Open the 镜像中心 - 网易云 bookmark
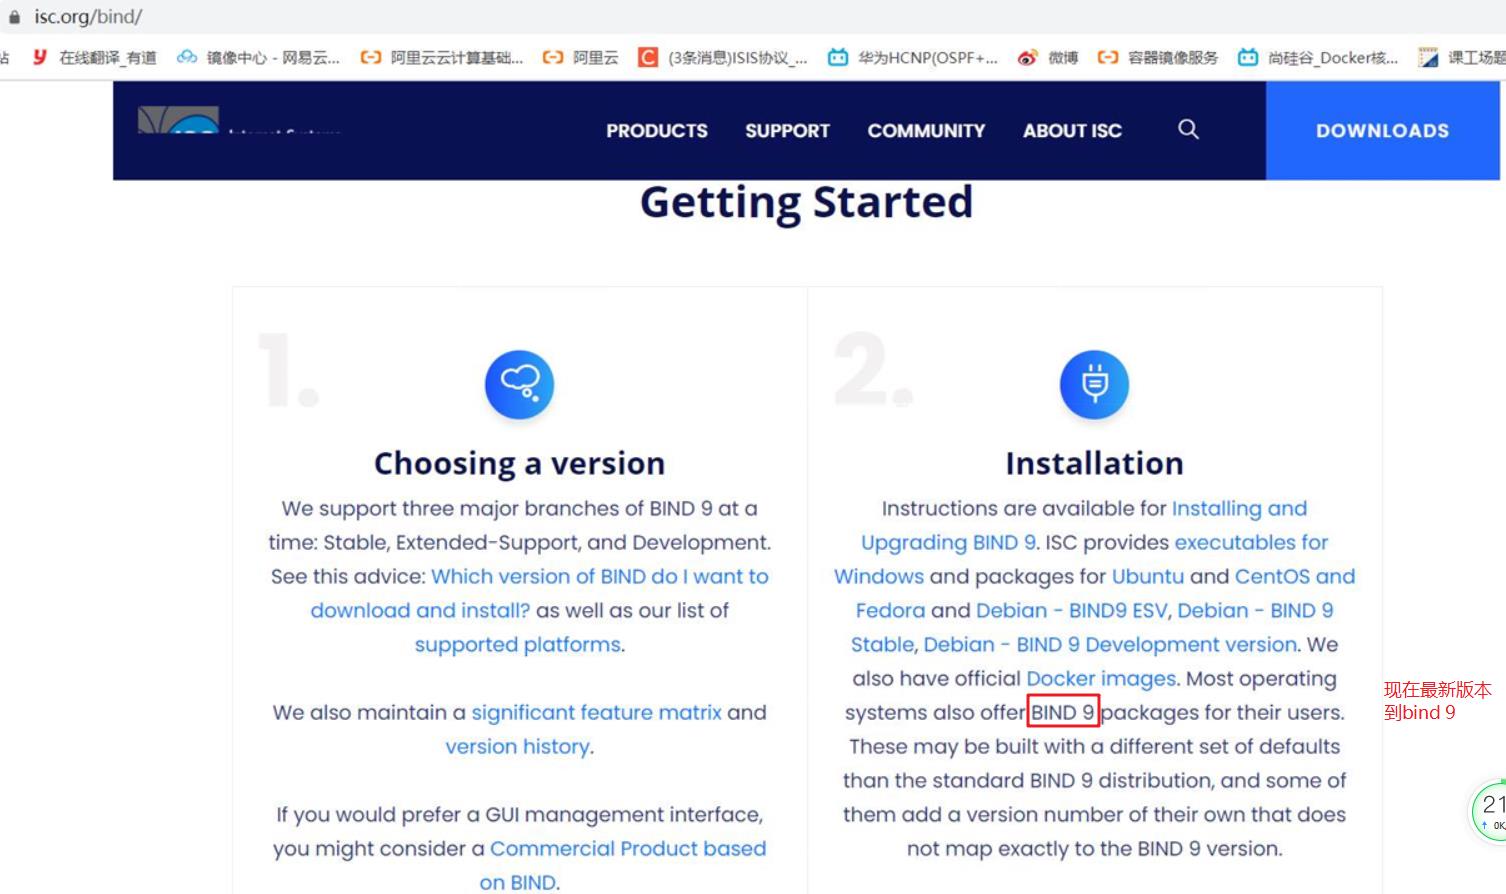 point(259,57)
